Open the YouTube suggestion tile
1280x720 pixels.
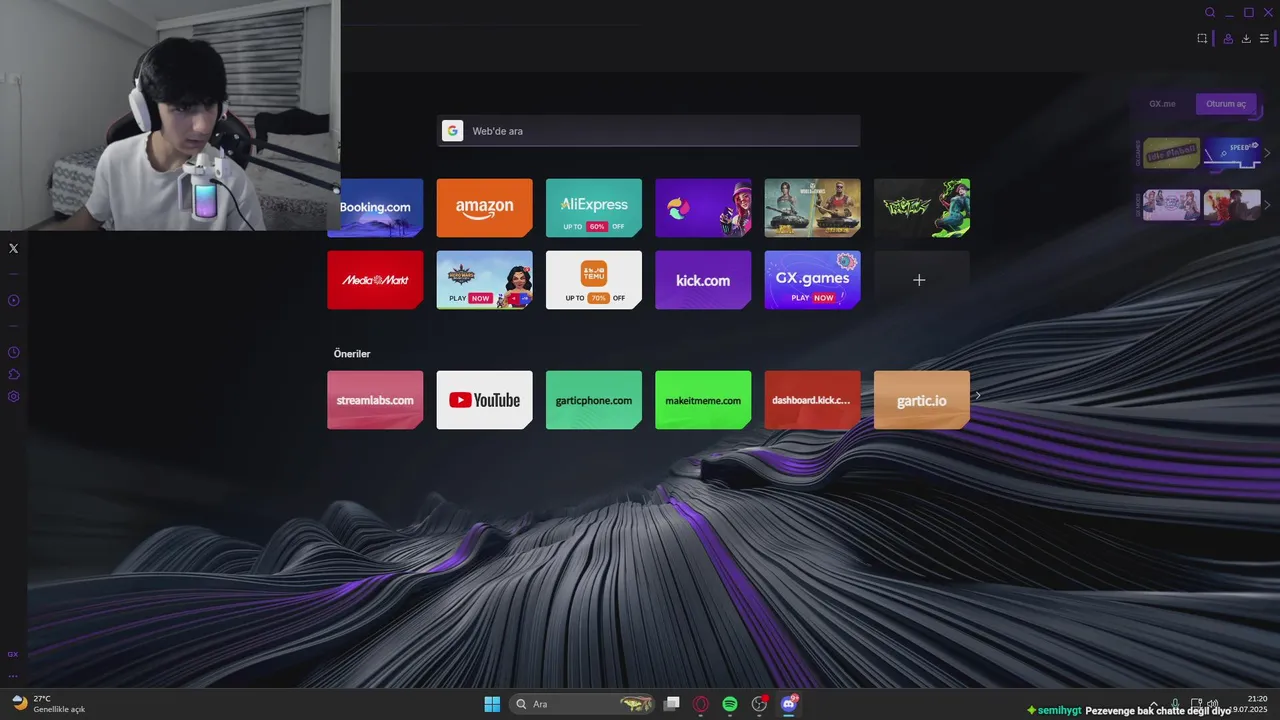(x=484, y=400)
